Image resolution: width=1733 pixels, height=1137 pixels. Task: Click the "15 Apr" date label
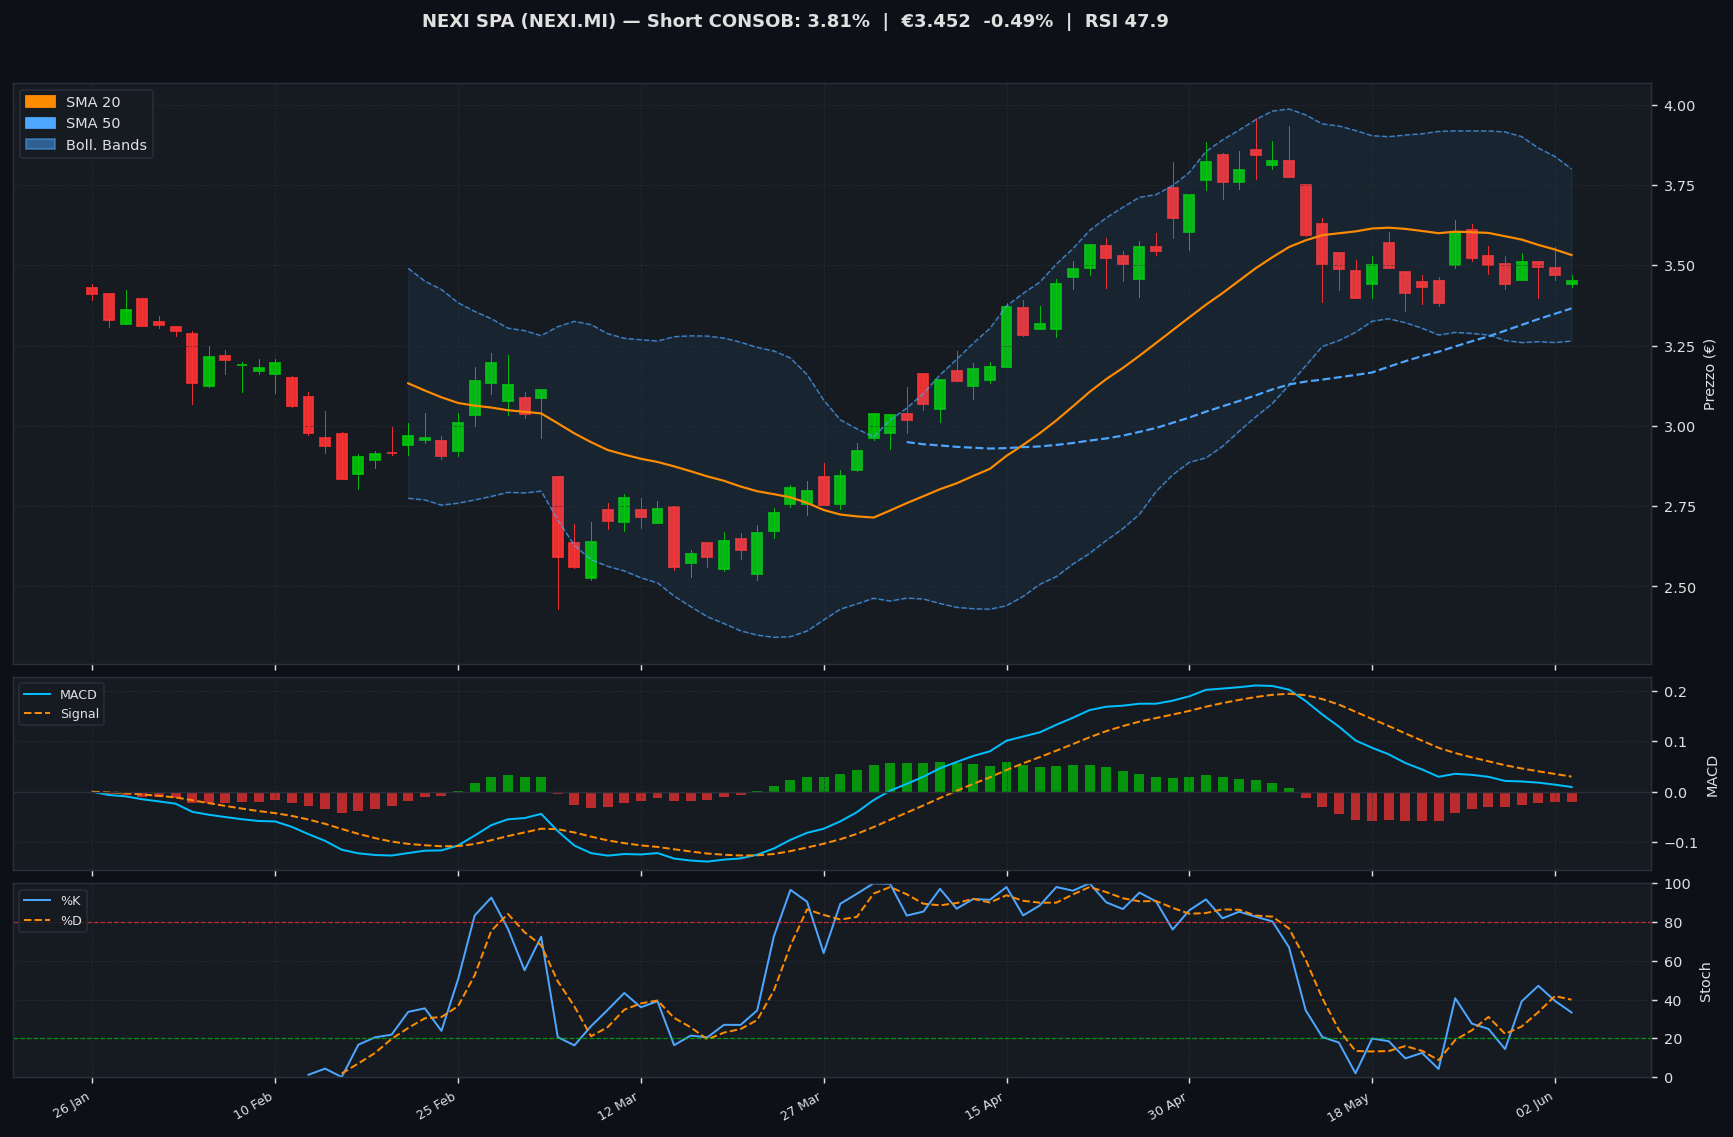[x=986, y=1106]
